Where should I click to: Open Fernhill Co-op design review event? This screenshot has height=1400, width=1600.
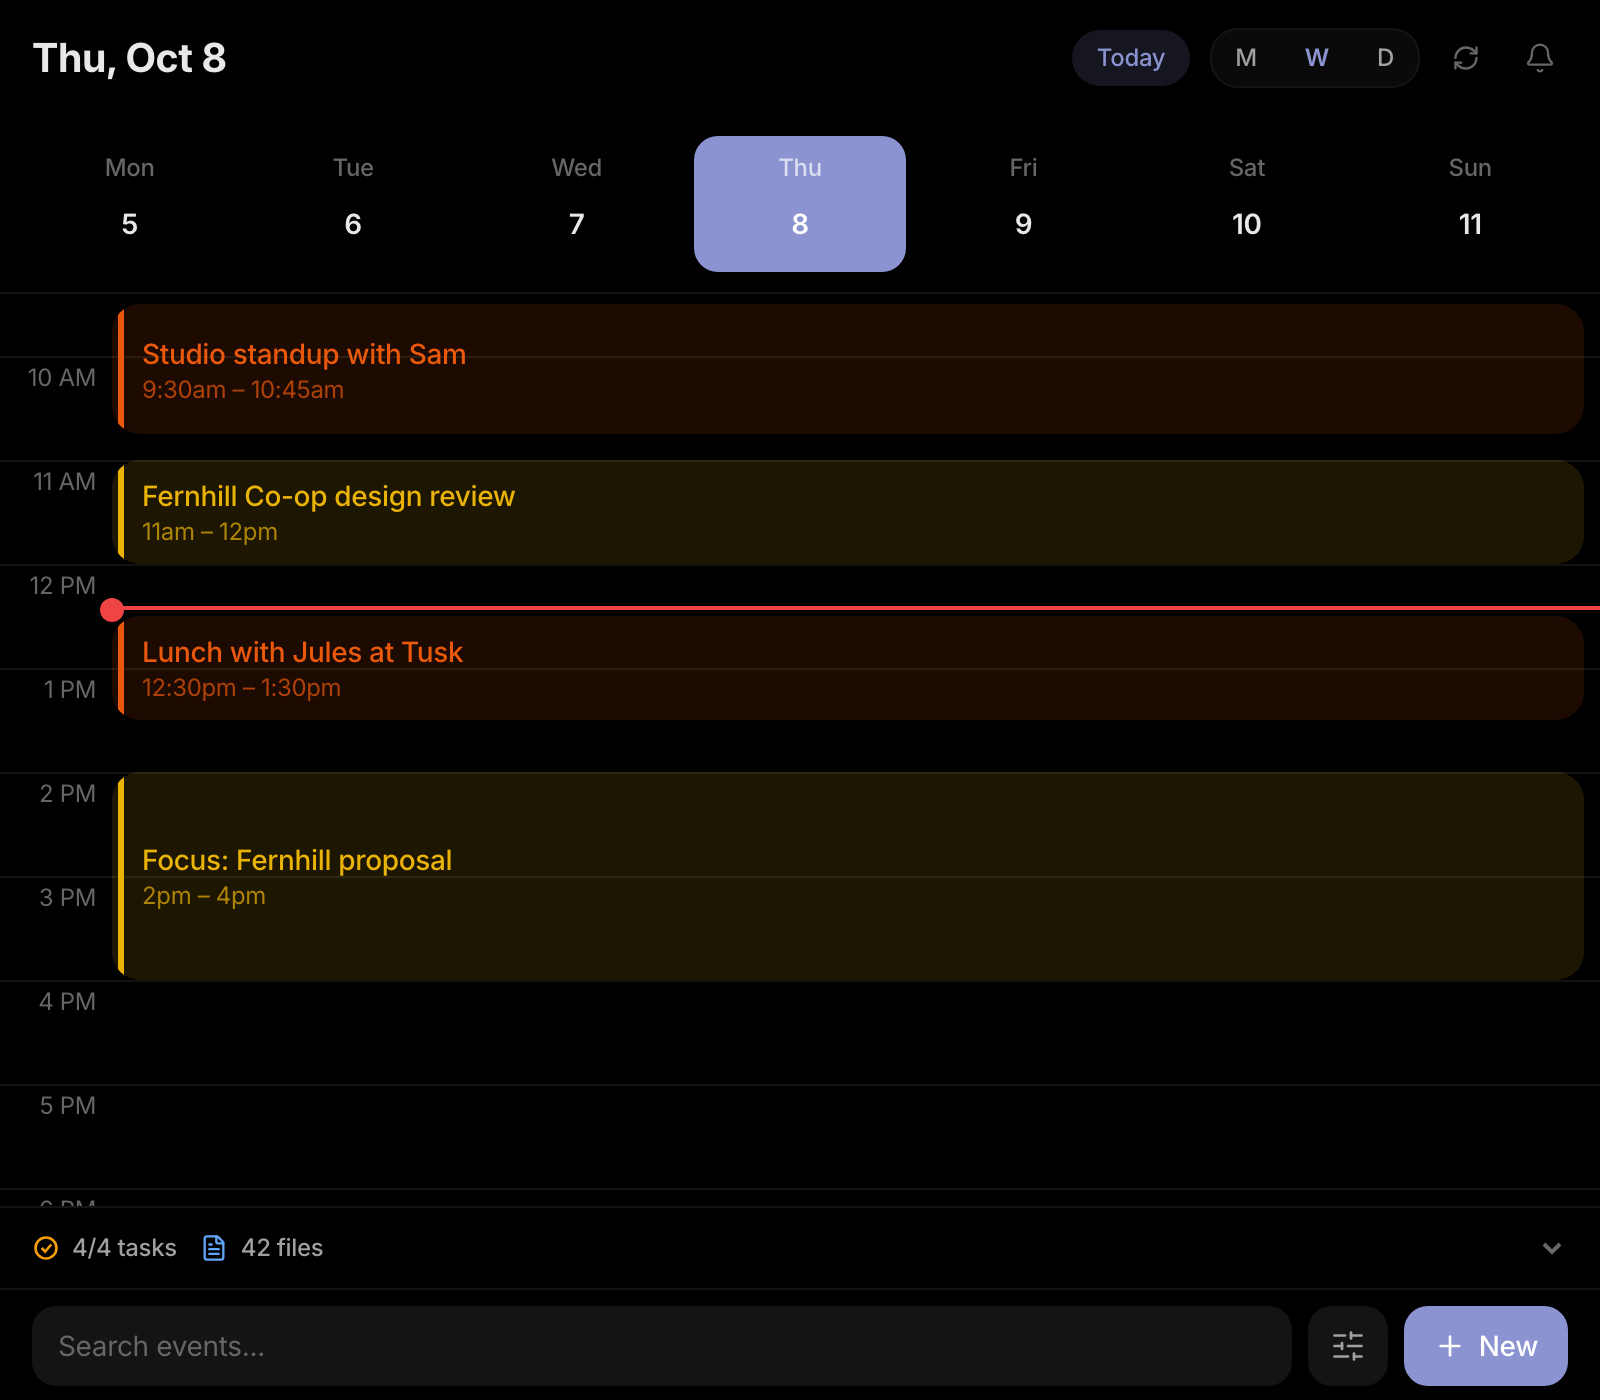(x=850, y=512)
